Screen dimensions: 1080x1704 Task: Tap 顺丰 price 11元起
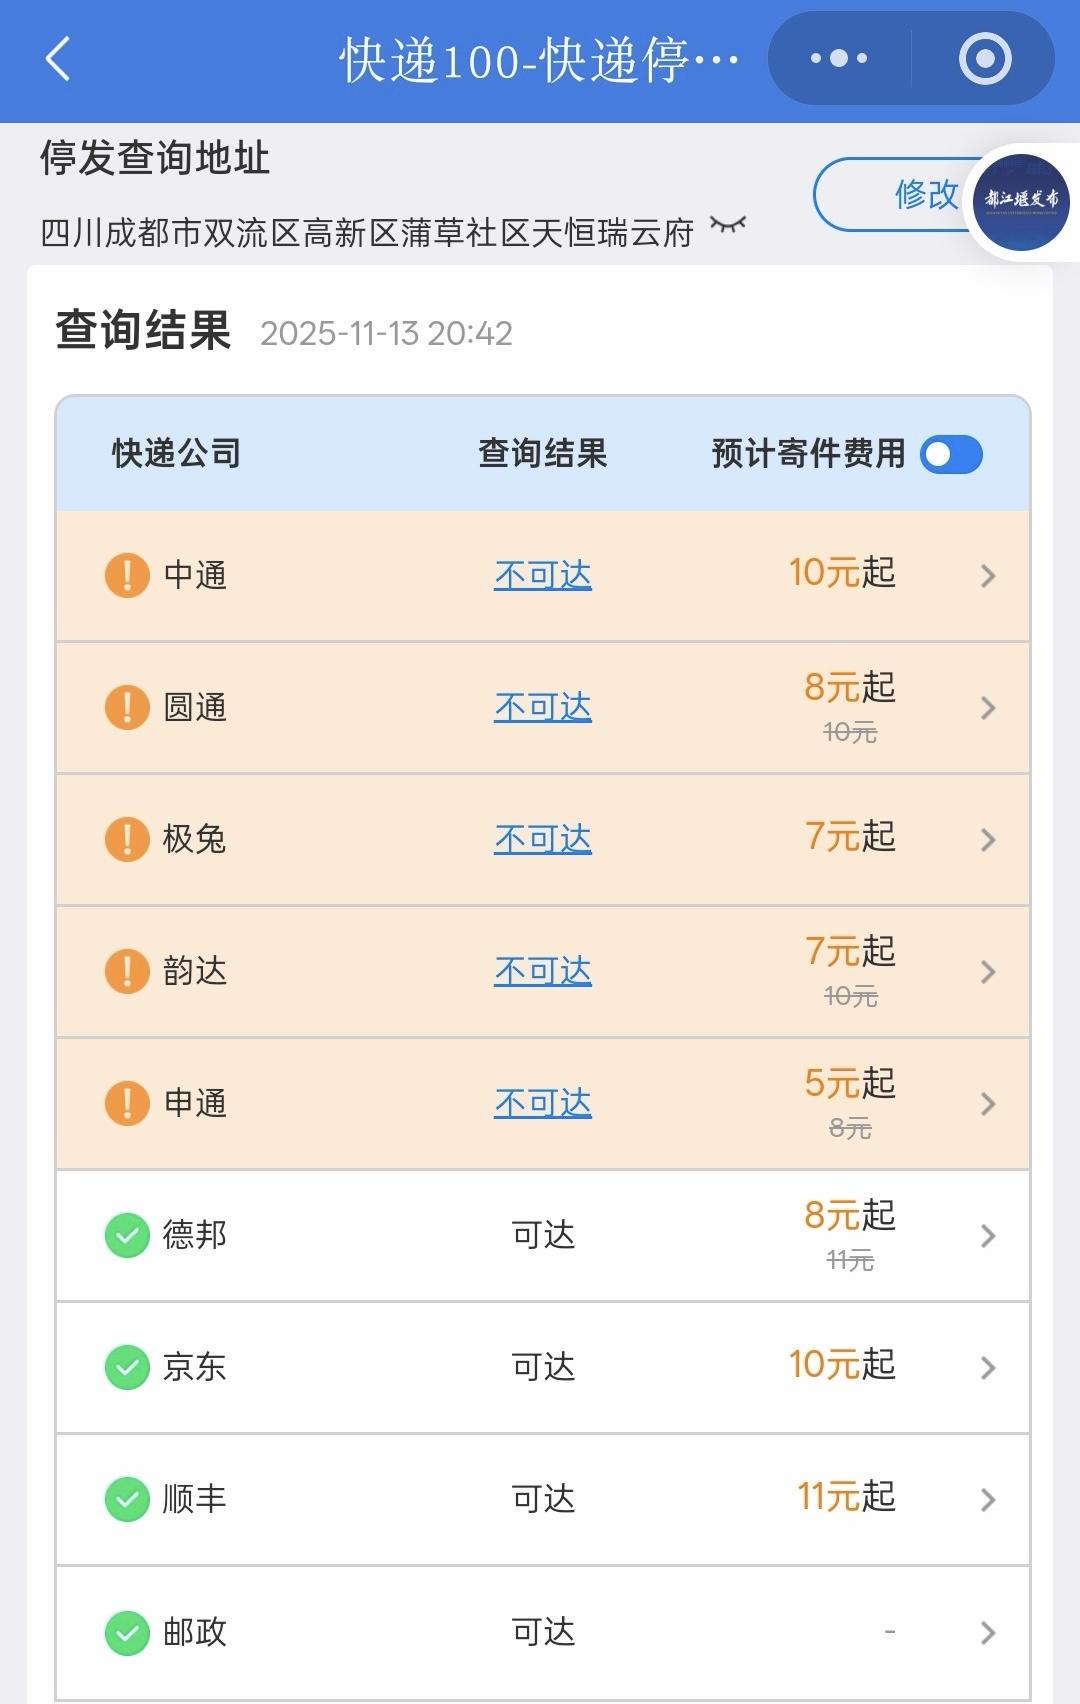click(846, 1497)
